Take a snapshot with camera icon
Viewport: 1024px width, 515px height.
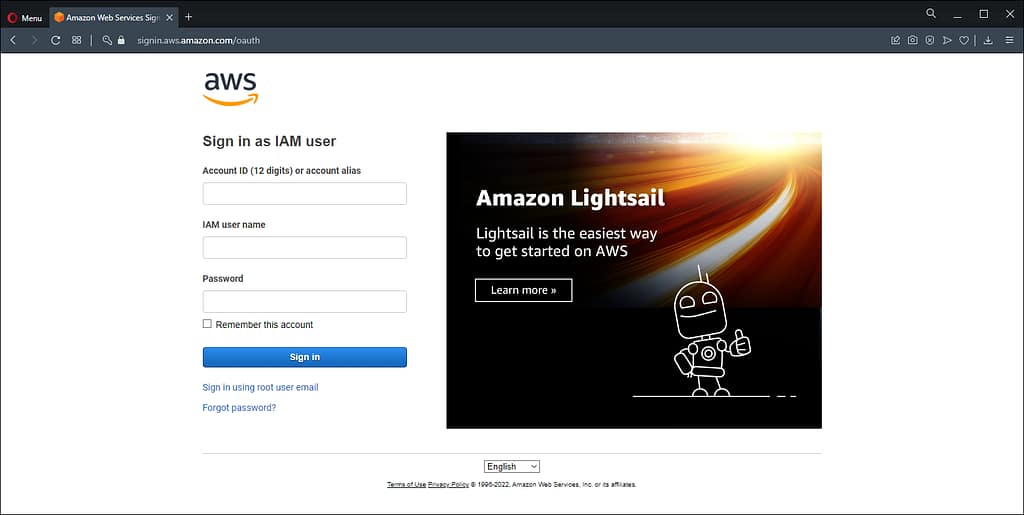click(x=913, y=40)
